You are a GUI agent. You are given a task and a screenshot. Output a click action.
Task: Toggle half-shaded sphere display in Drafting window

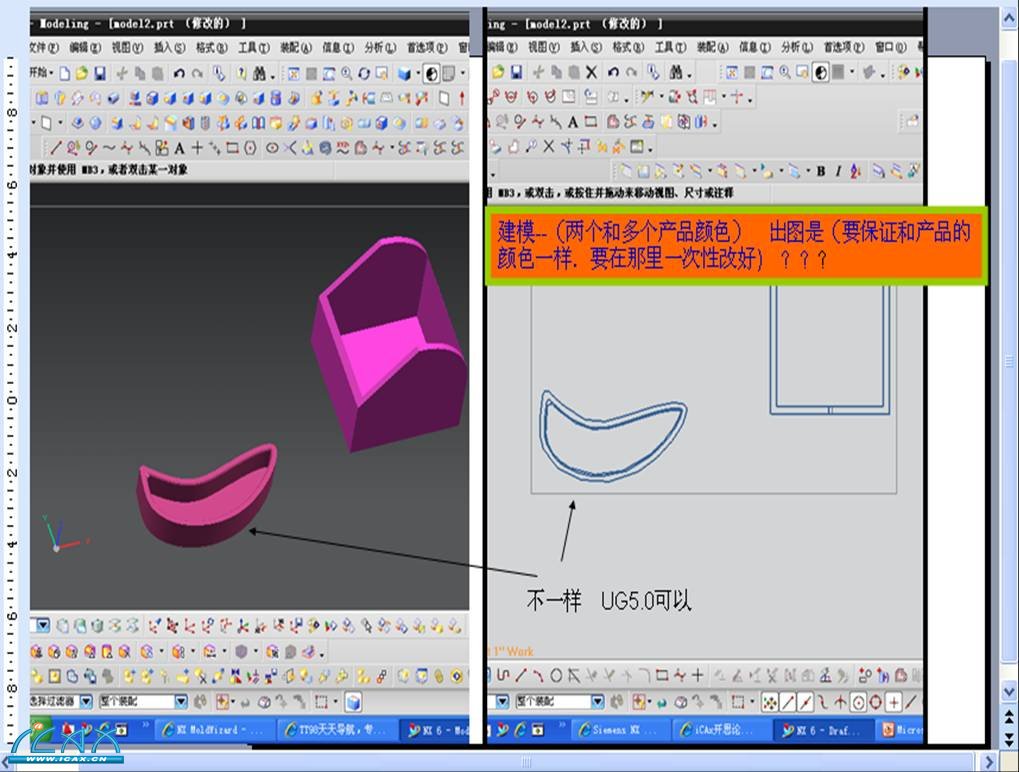pos(821,71)
